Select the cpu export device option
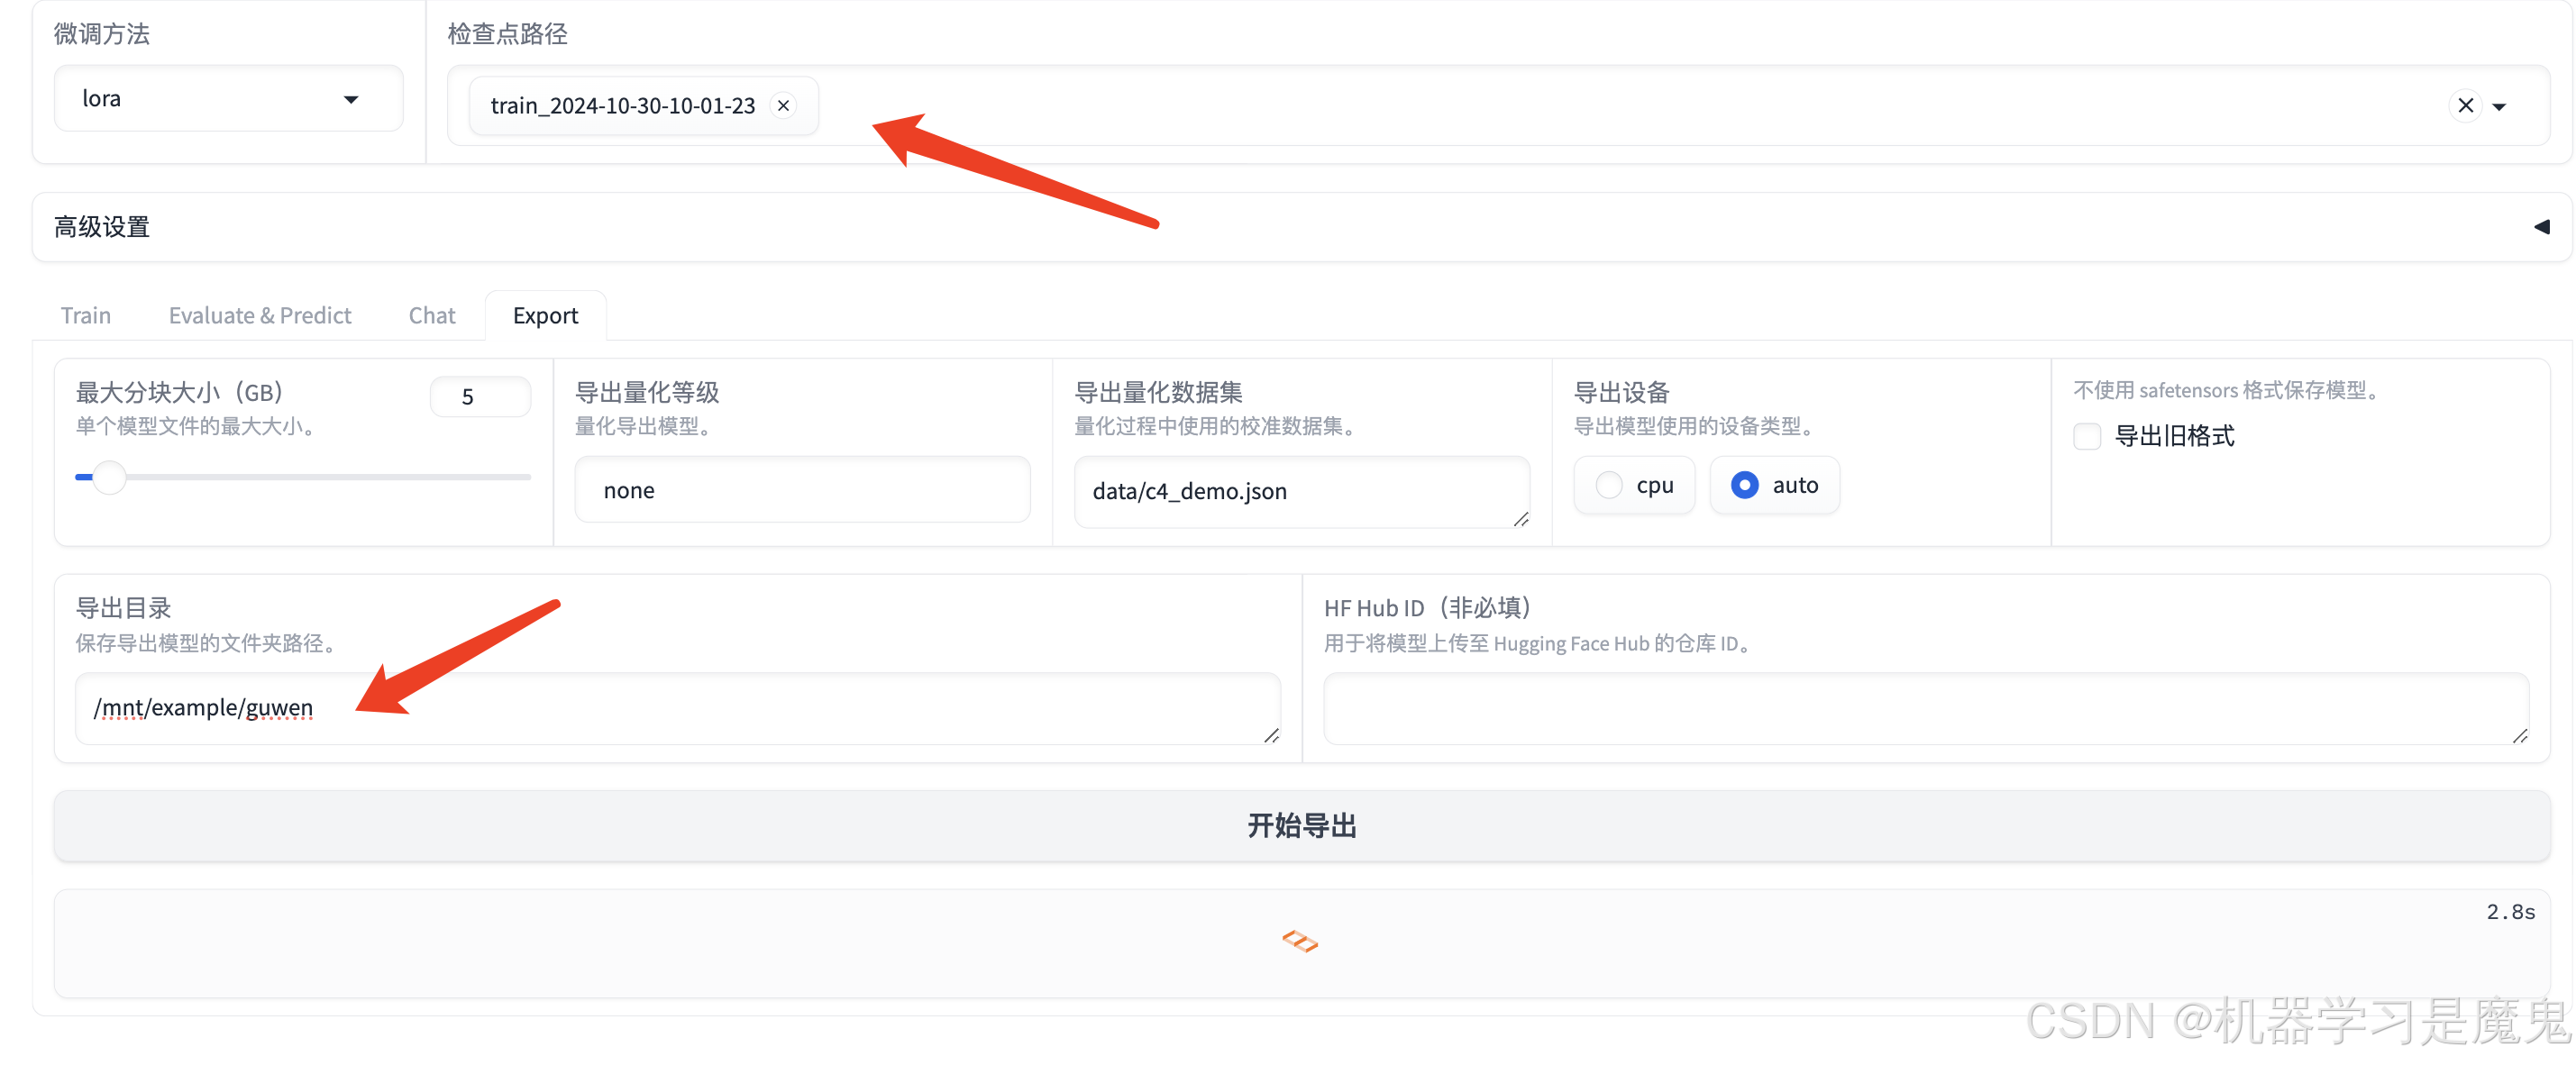 1634,486
